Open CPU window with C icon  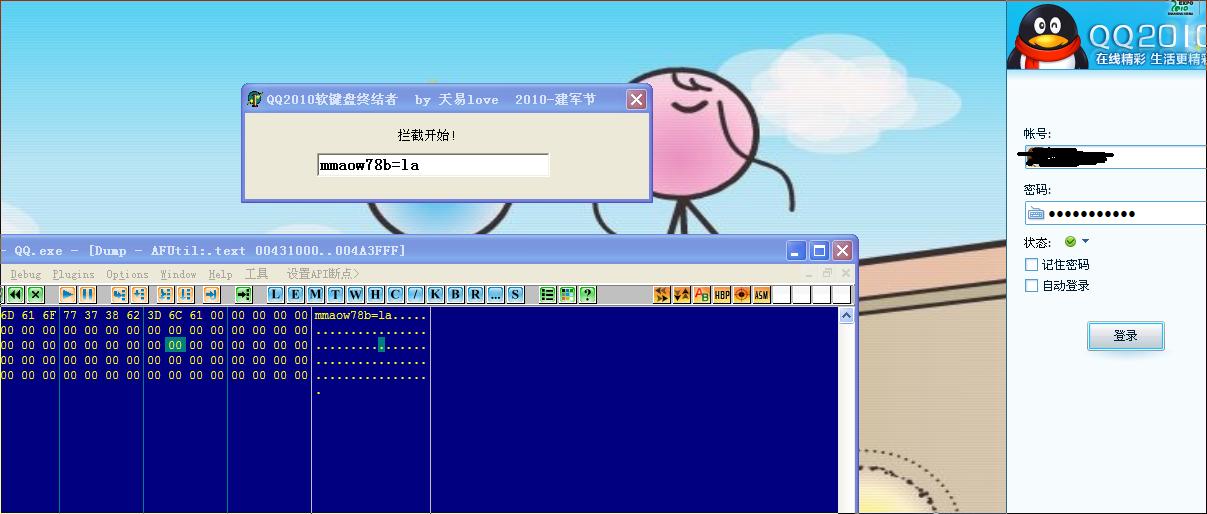[395, 294]
